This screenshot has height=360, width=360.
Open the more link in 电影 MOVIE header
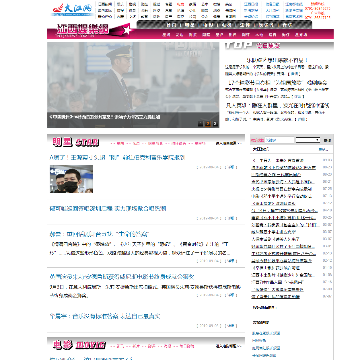click(x=228, y=346)
